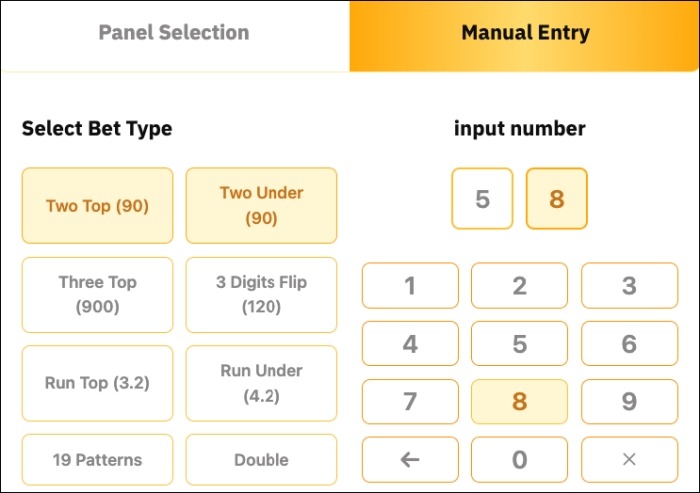Image resolution: width=700 pixels, height=493 pixels.
Task: Tap the highlighted 8 keypad key
Action: [519, 402]
